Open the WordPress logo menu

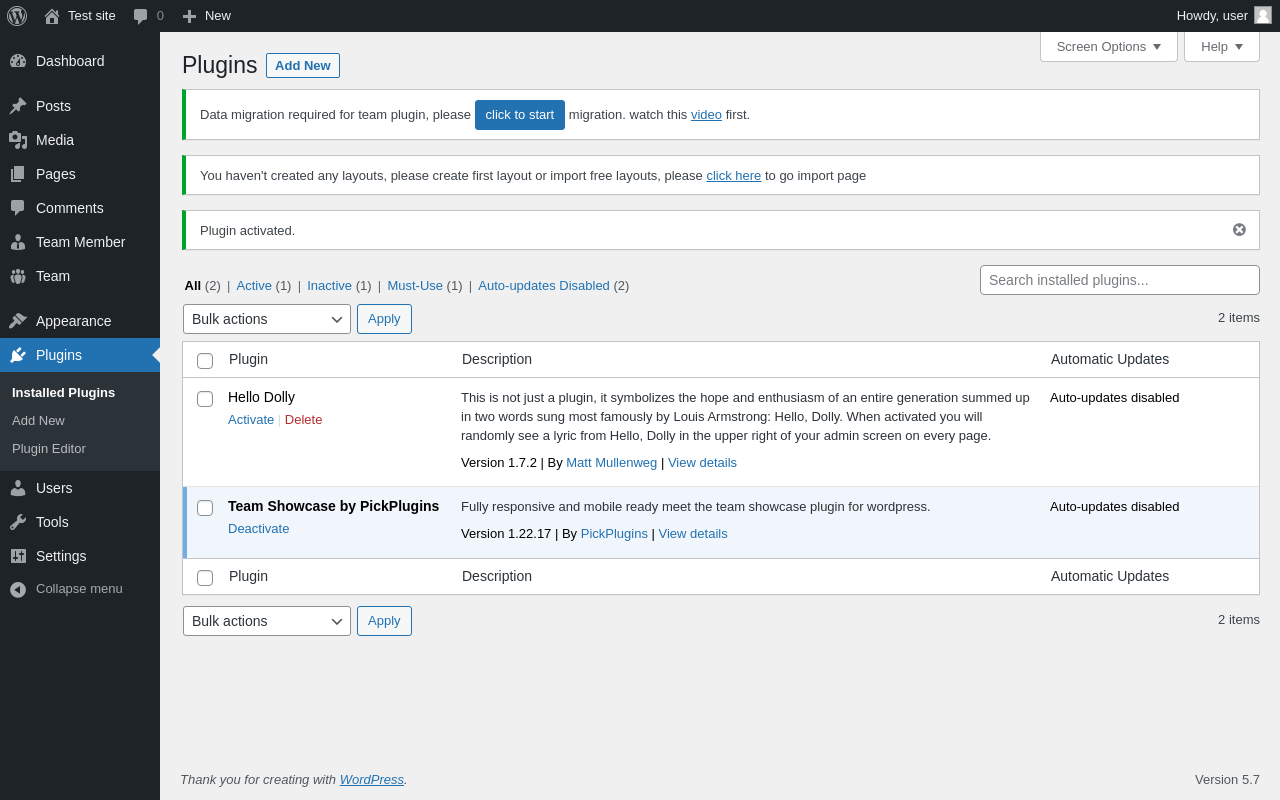(x=17, y=16)
